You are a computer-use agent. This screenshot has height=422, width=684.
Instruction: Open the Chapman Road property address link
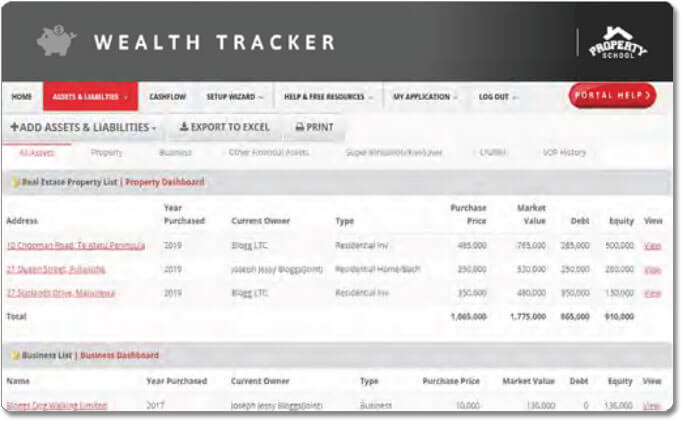point(76,245)
